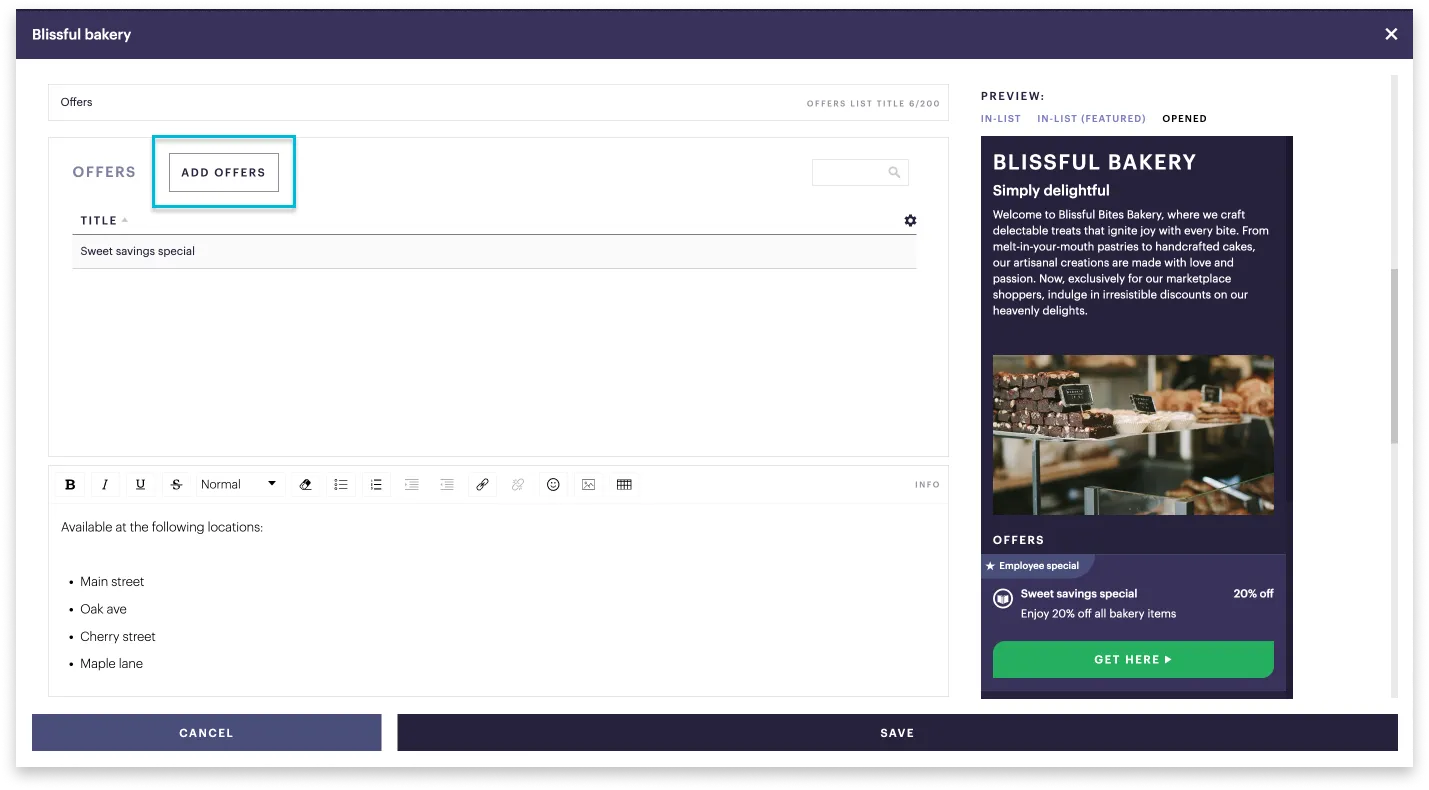
Task: Click the 'Maple lane' bullet in editor
Action: click(111, 664)
